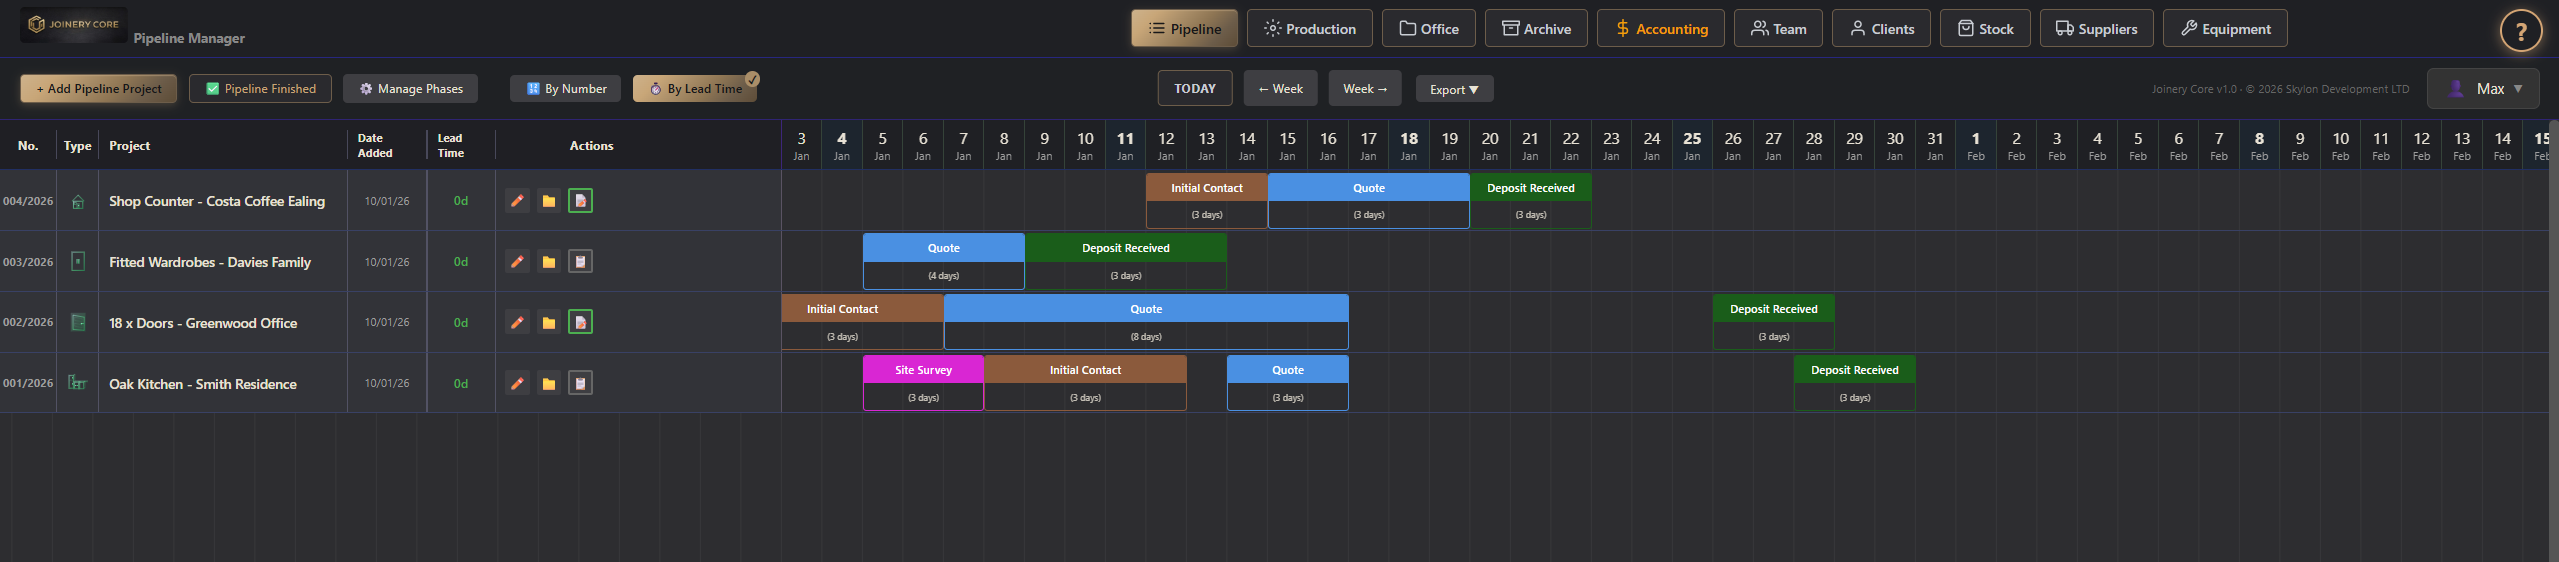Viewport: 2559px width, 562px height.
Task: Toggle Pipeline Finished checkbox button
Action: (x=260, y=89)
